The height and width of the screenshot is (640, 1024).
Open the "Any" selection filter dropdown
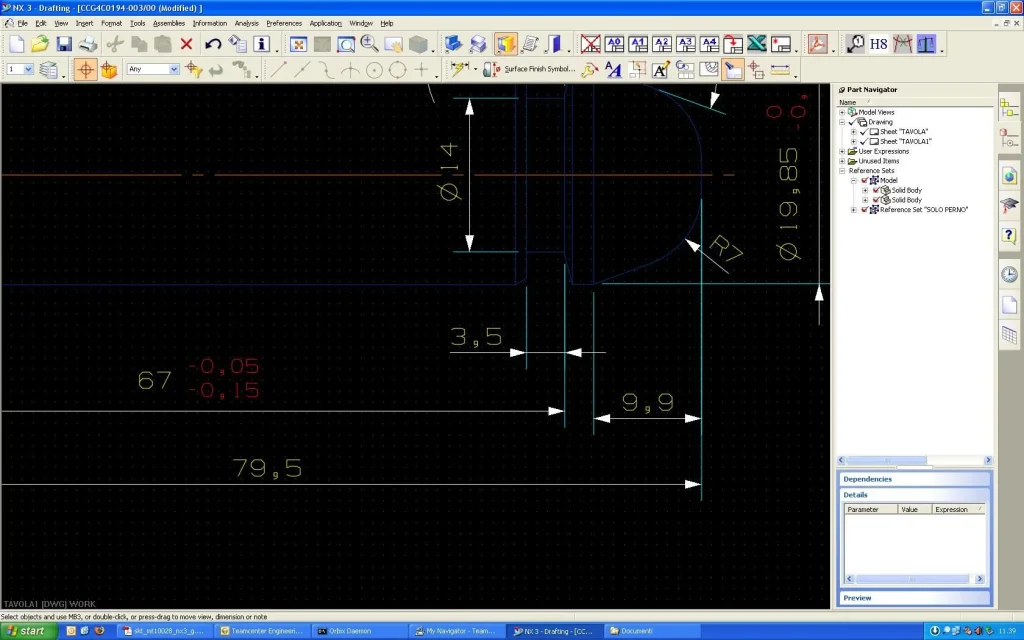click(174, 69)
